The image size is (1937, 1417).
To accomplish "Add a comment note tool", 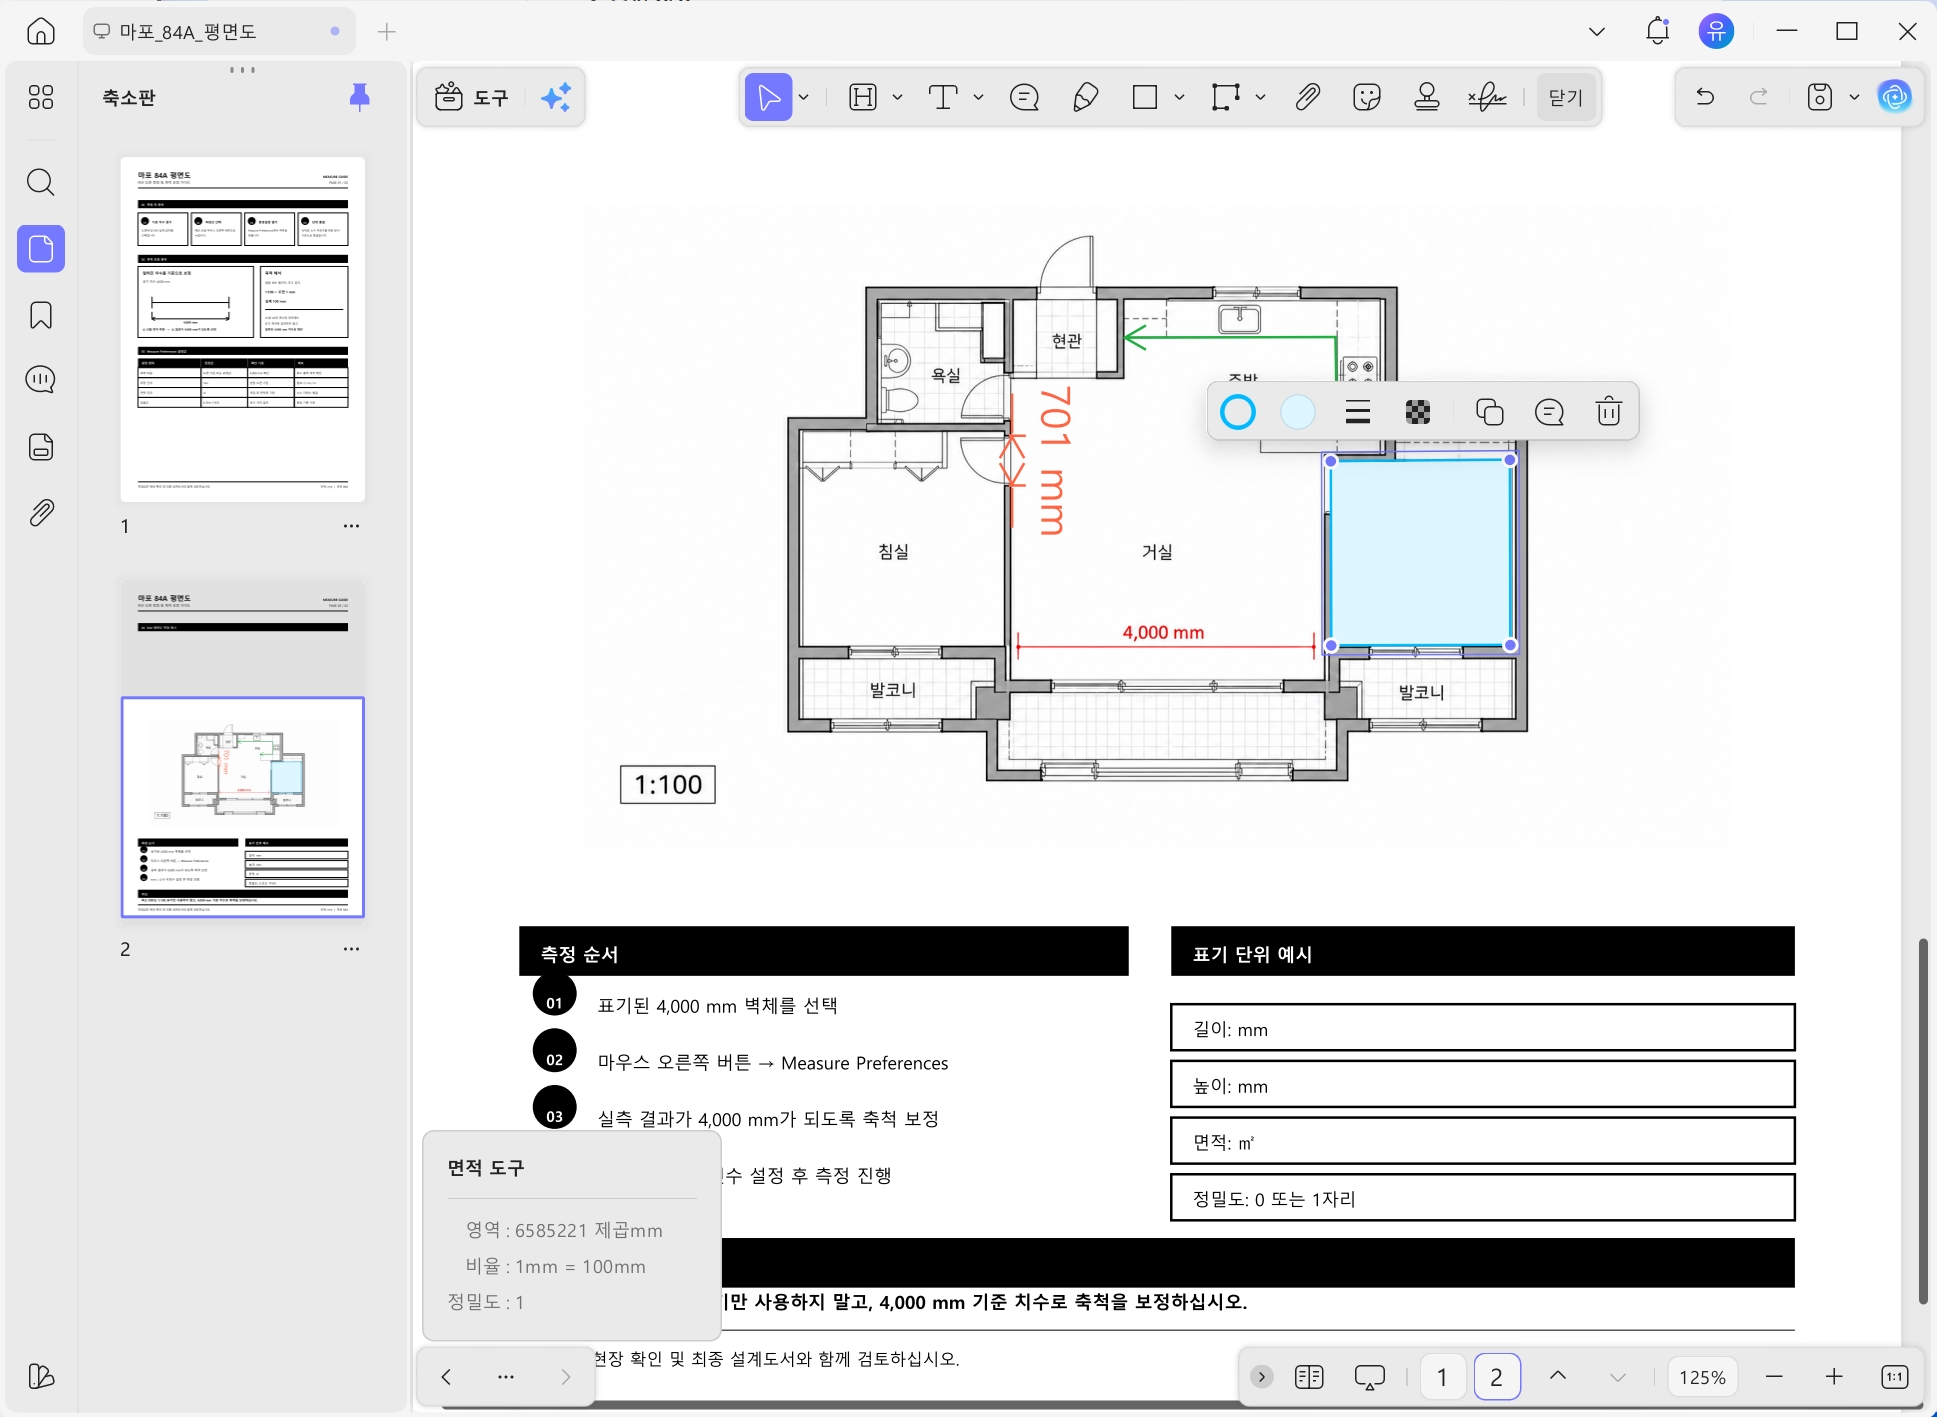I will [1025, 97].
